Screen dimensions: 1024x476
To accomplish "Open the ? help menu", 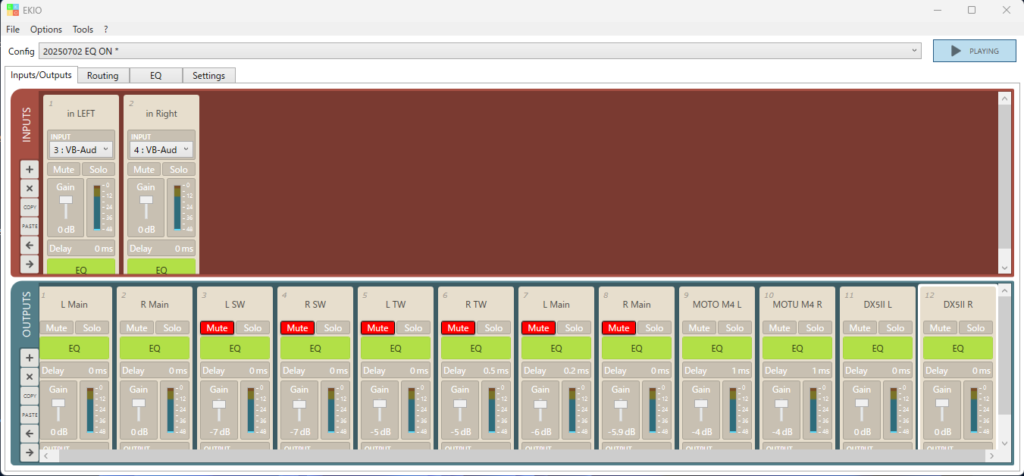I will click(106, 29).
